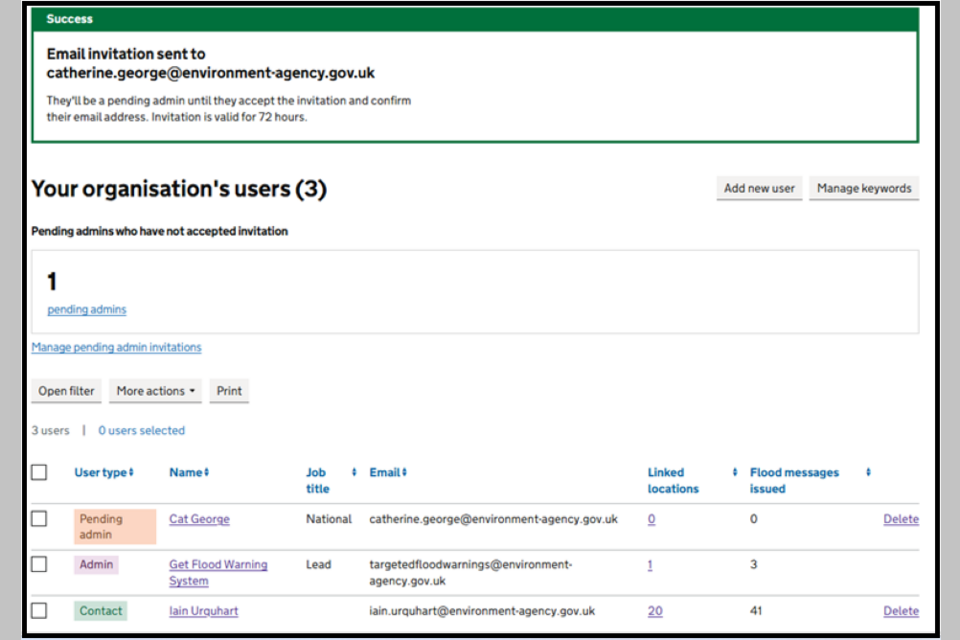Sort table by Name column
The height and width of the screenshot is (640, 960).
point(189,472)
